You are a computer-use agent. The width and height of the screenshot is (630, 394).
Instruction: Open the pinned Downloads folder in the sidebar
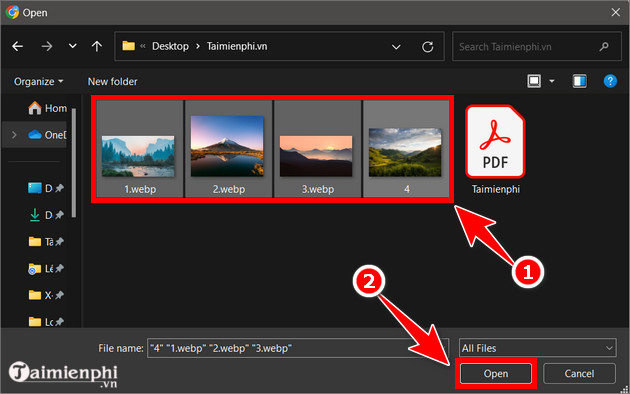(x=45, y=215)
